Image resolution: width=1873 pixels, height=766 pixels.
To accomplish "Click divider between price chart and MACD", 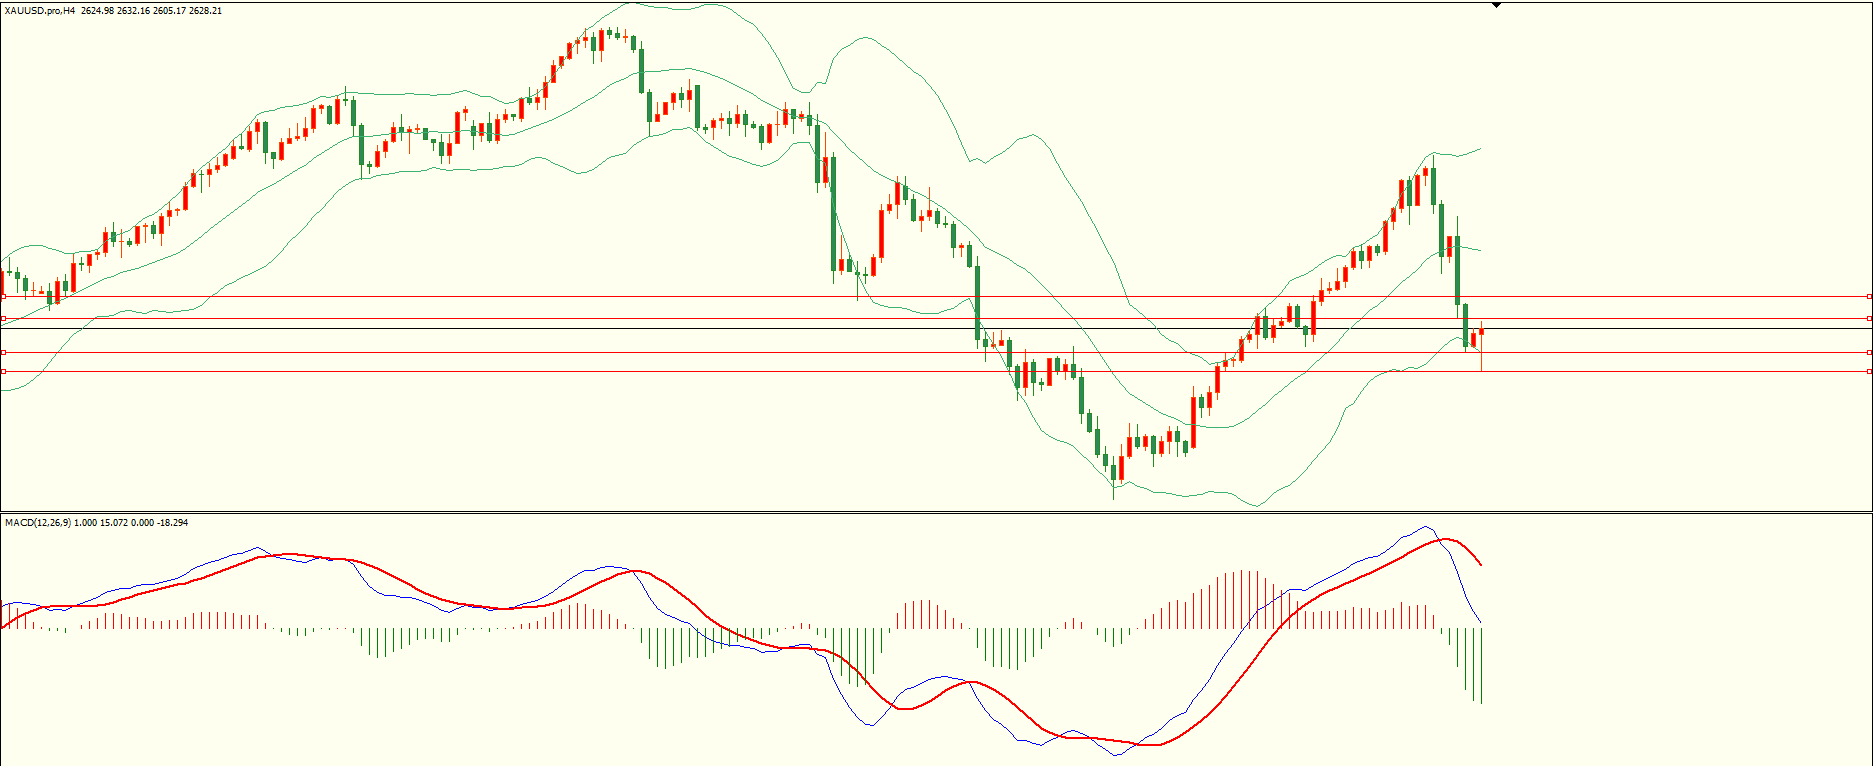I will click(936, 513).
